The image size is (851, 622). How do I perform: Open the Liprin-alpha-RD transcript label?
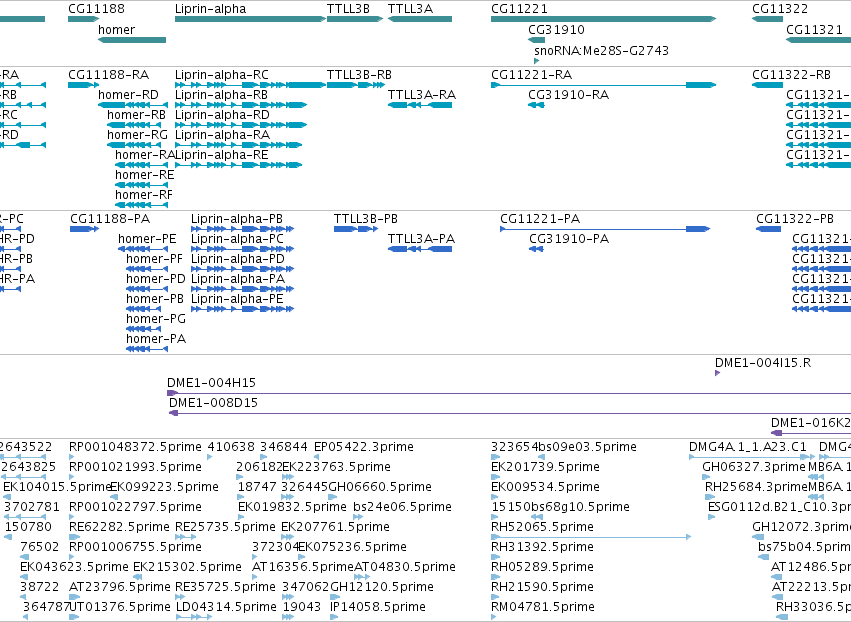(x=222, y=115)
